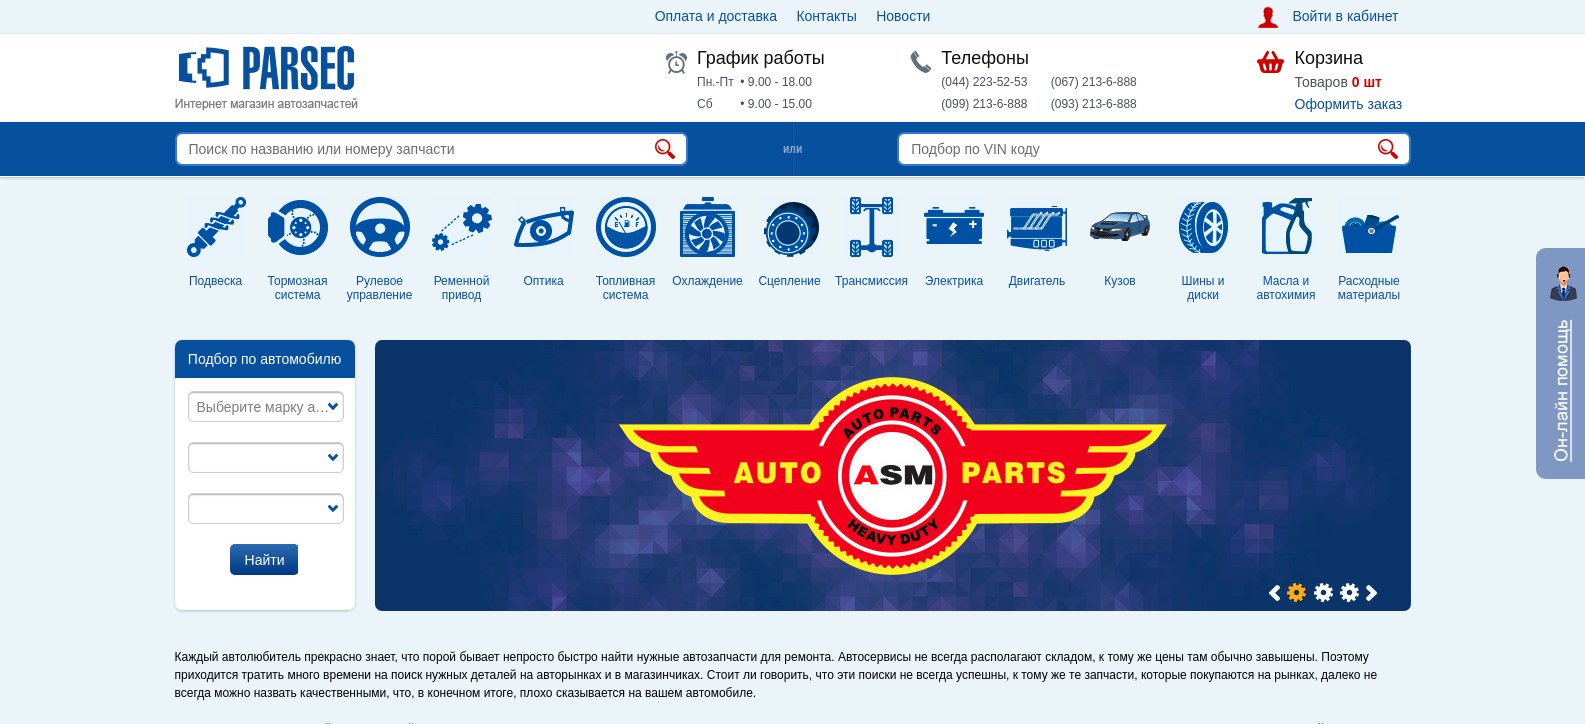Select the second gear slide indicator

1324,592
